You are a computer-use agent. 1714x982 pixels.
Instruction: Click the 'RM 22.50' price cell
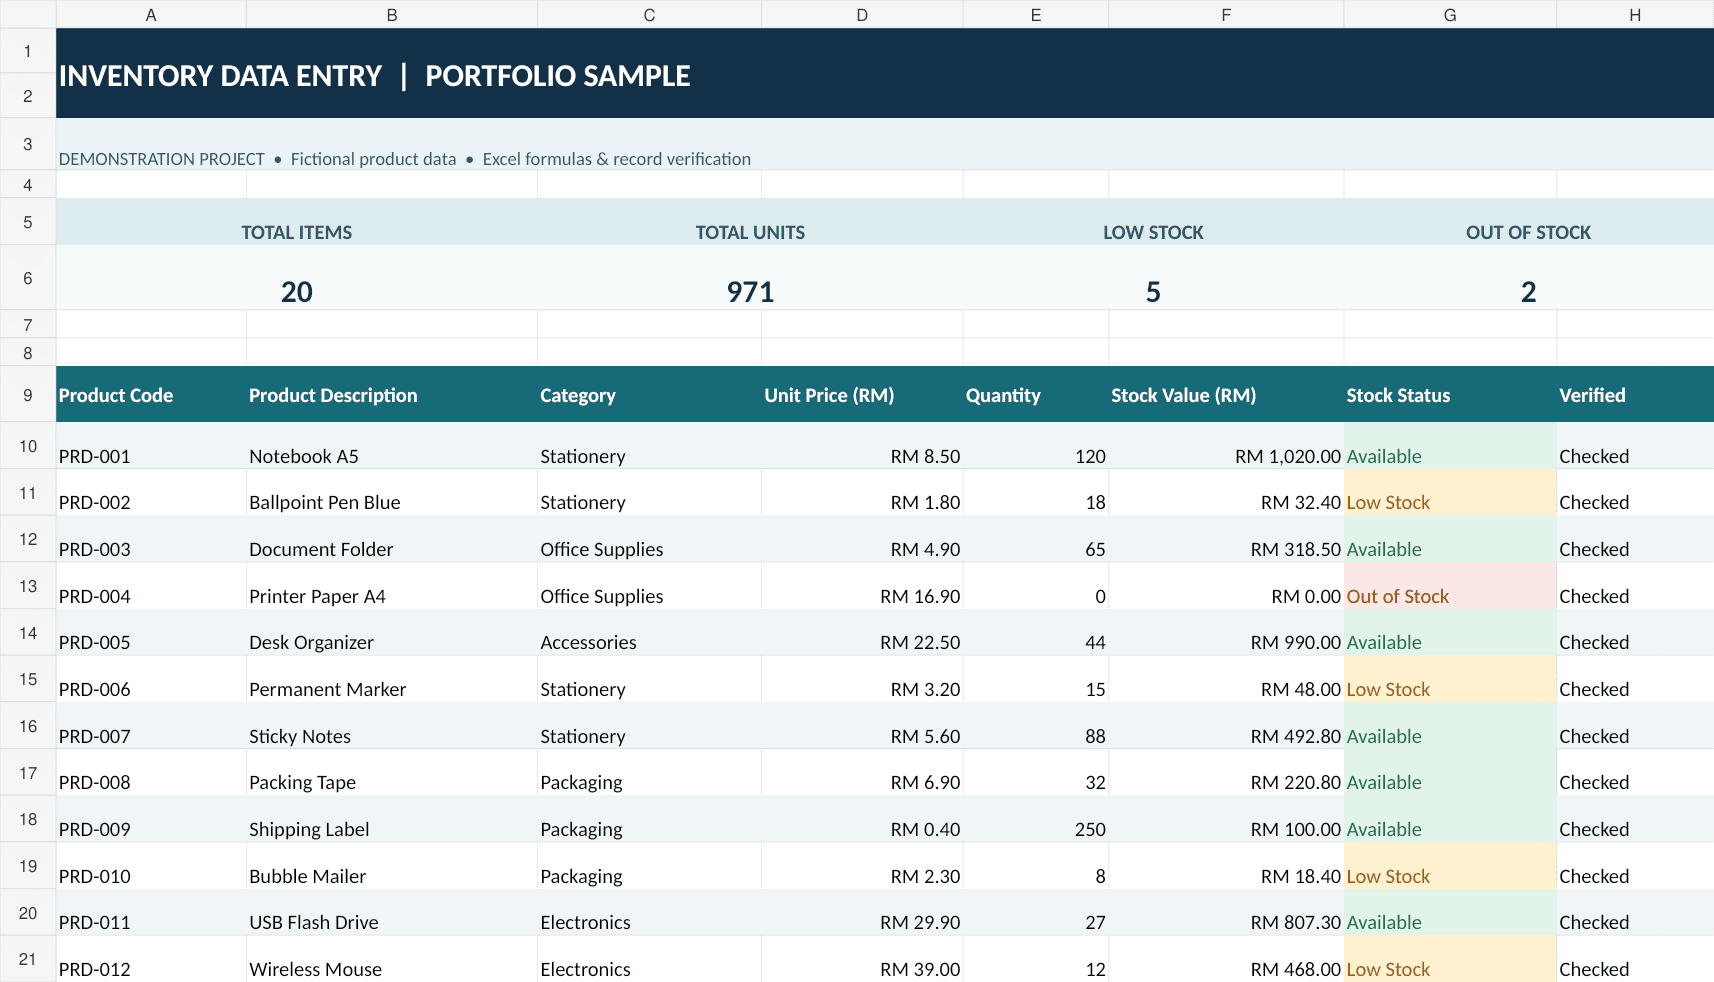click(862, 633)
